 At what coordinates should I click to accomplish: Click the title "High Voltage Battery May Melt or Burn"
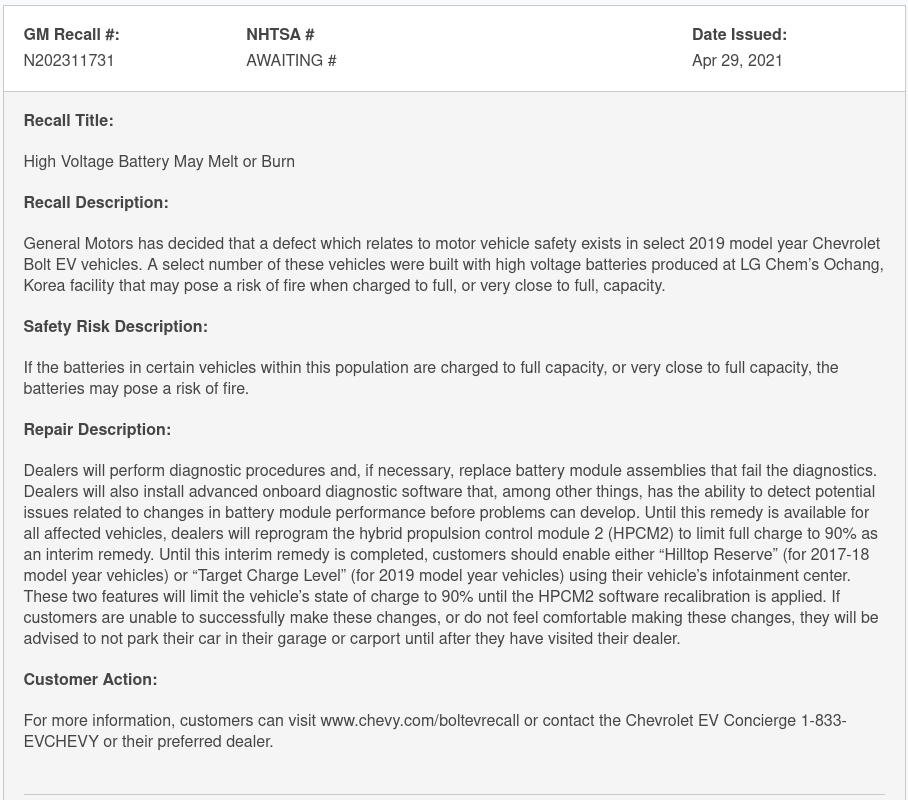159,161
